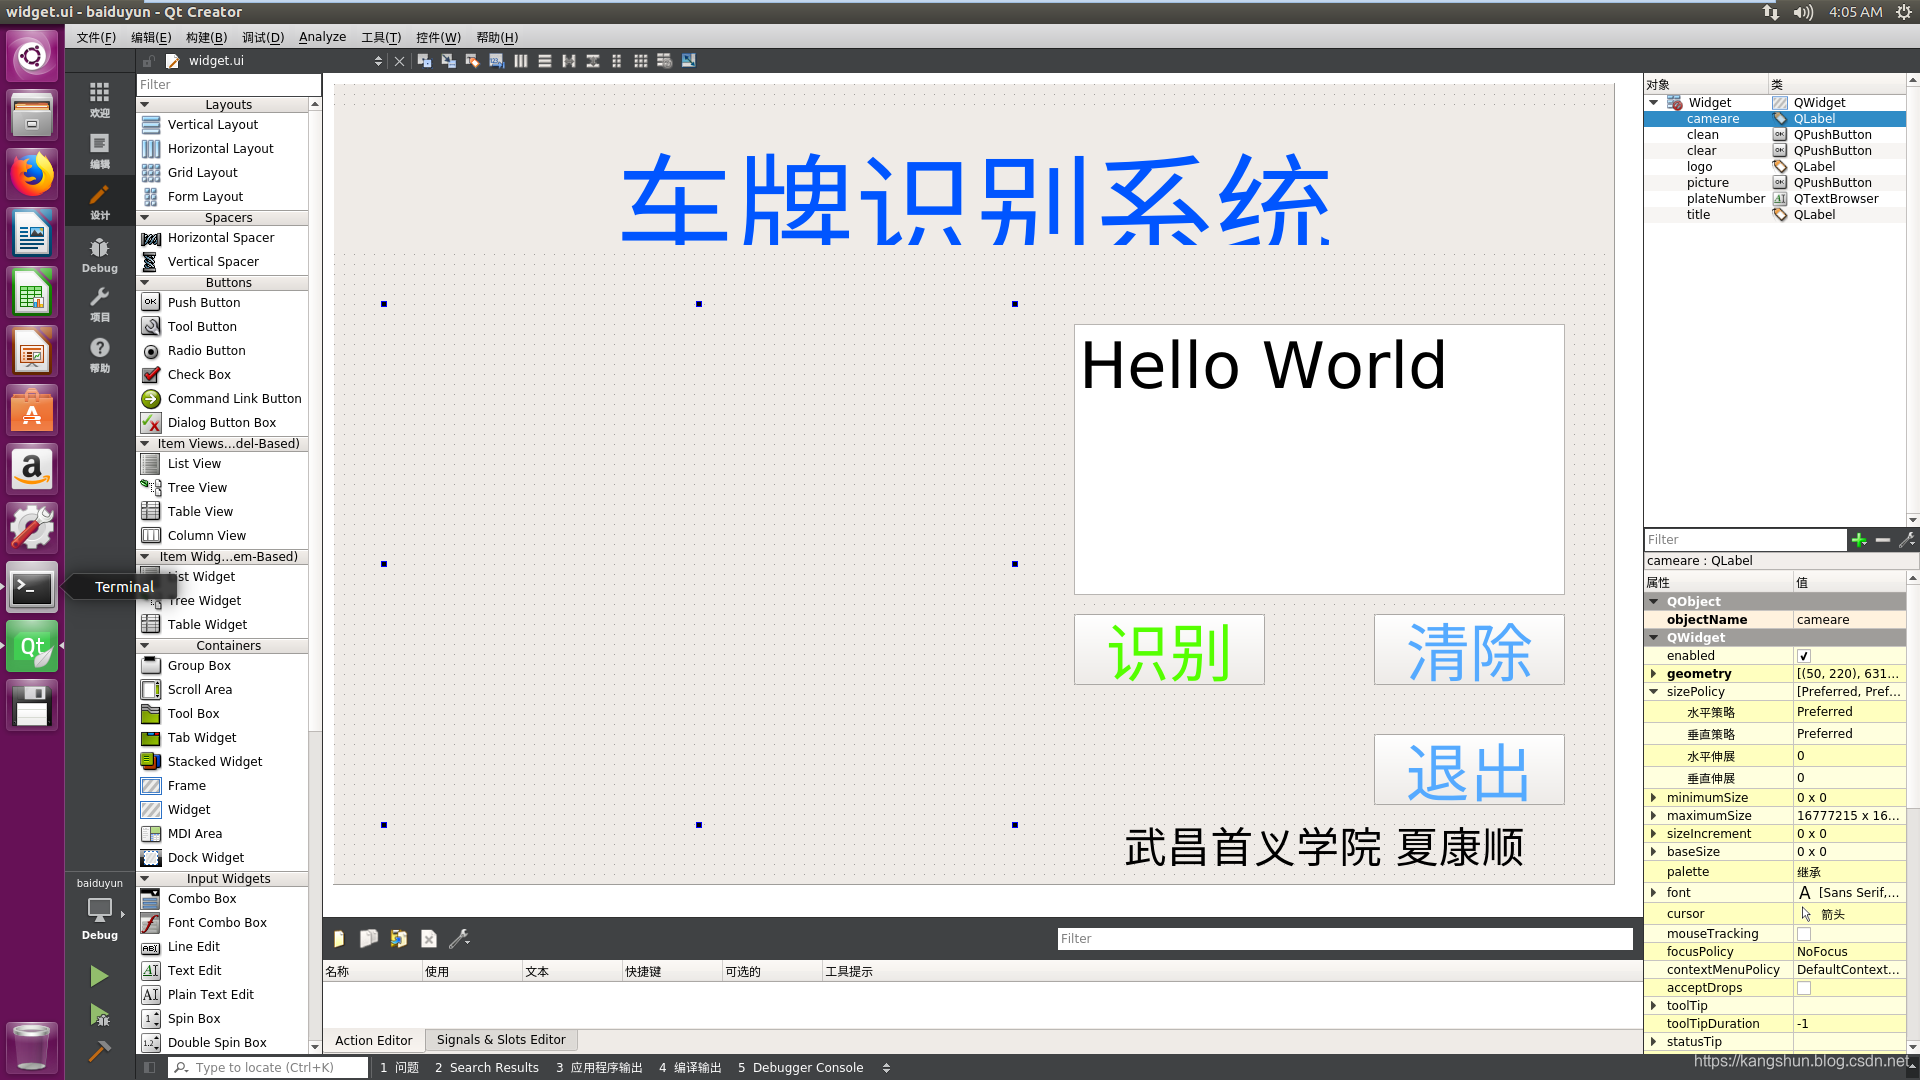Expand the minimumSize property
Screen dimensions: 1920x1080
click(x=1654, y=798)
